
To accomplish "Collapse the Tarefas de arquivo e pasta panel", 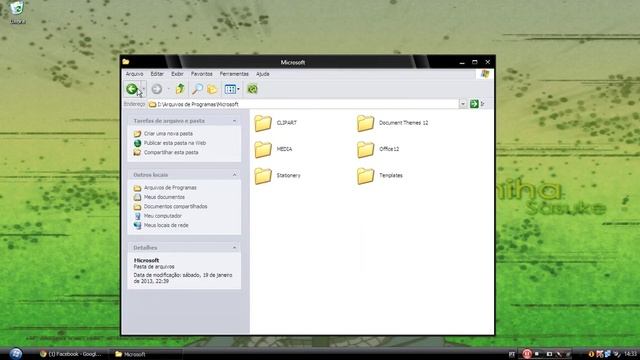I will (x=234, y=121).
